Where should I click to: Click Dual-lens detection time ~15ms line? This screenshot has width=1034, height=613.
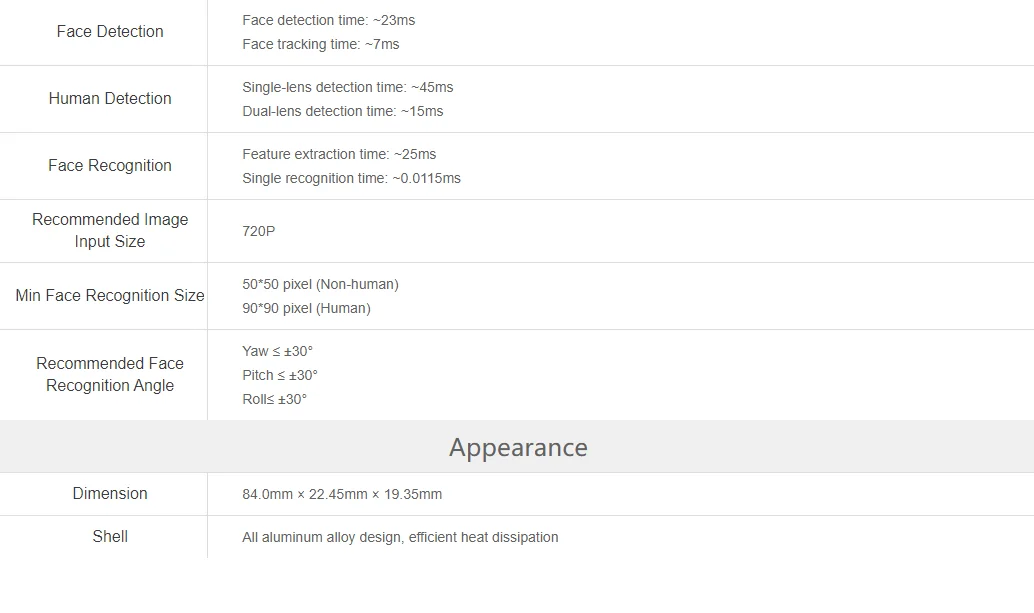tap(342, 111)
